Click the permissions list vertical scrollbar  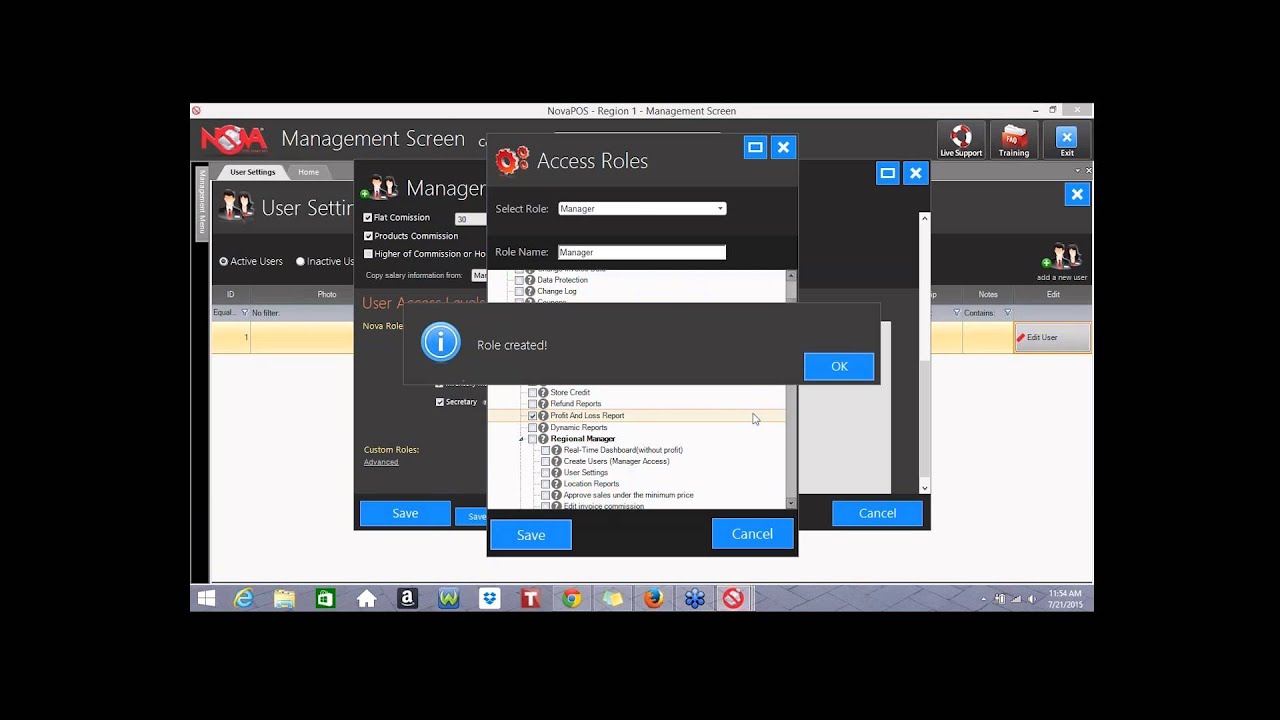[791, 389]
